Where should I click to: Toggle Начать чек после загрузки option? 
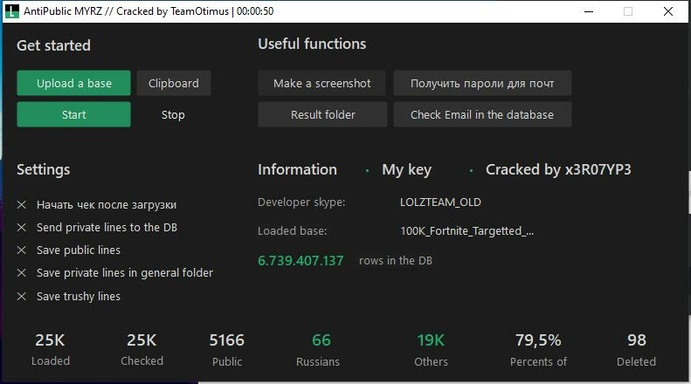pyautogui.click(x=97, y=205)
